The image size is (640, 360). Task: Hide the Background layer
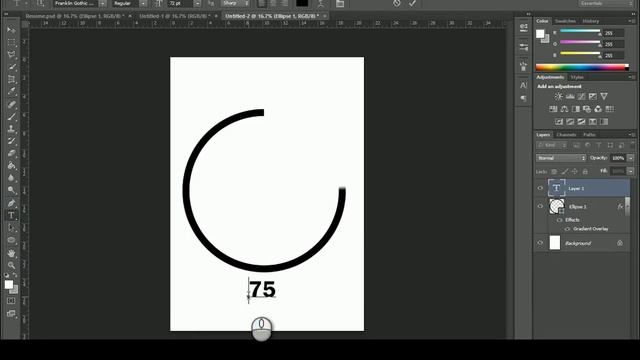(x=540, y=243)
